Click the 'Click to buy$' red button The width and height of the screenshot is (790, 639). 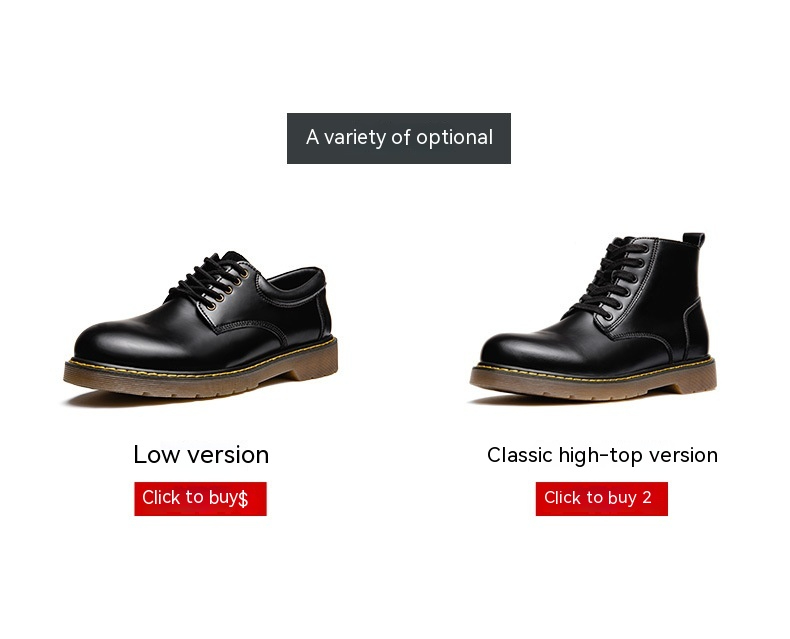200,498
